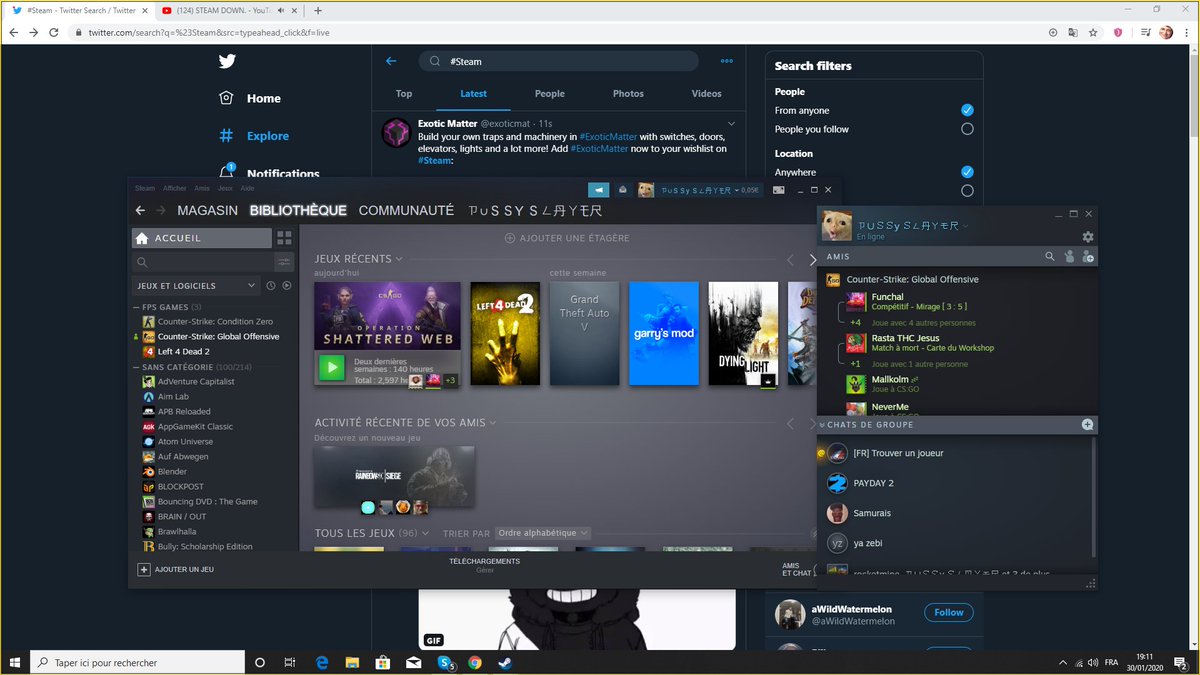Open Twitter search more options dots
This screenshot has width=1200, height=675.
coord(727,61)
